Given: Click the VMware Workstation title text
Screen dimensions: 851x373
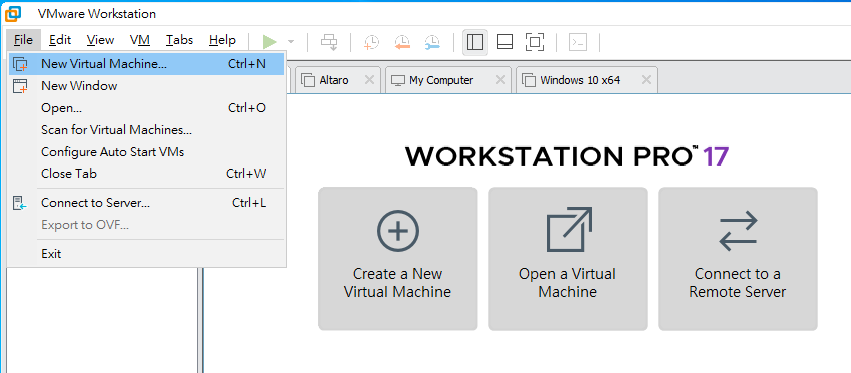Looking at the screenshot, I should click(97, 14).
